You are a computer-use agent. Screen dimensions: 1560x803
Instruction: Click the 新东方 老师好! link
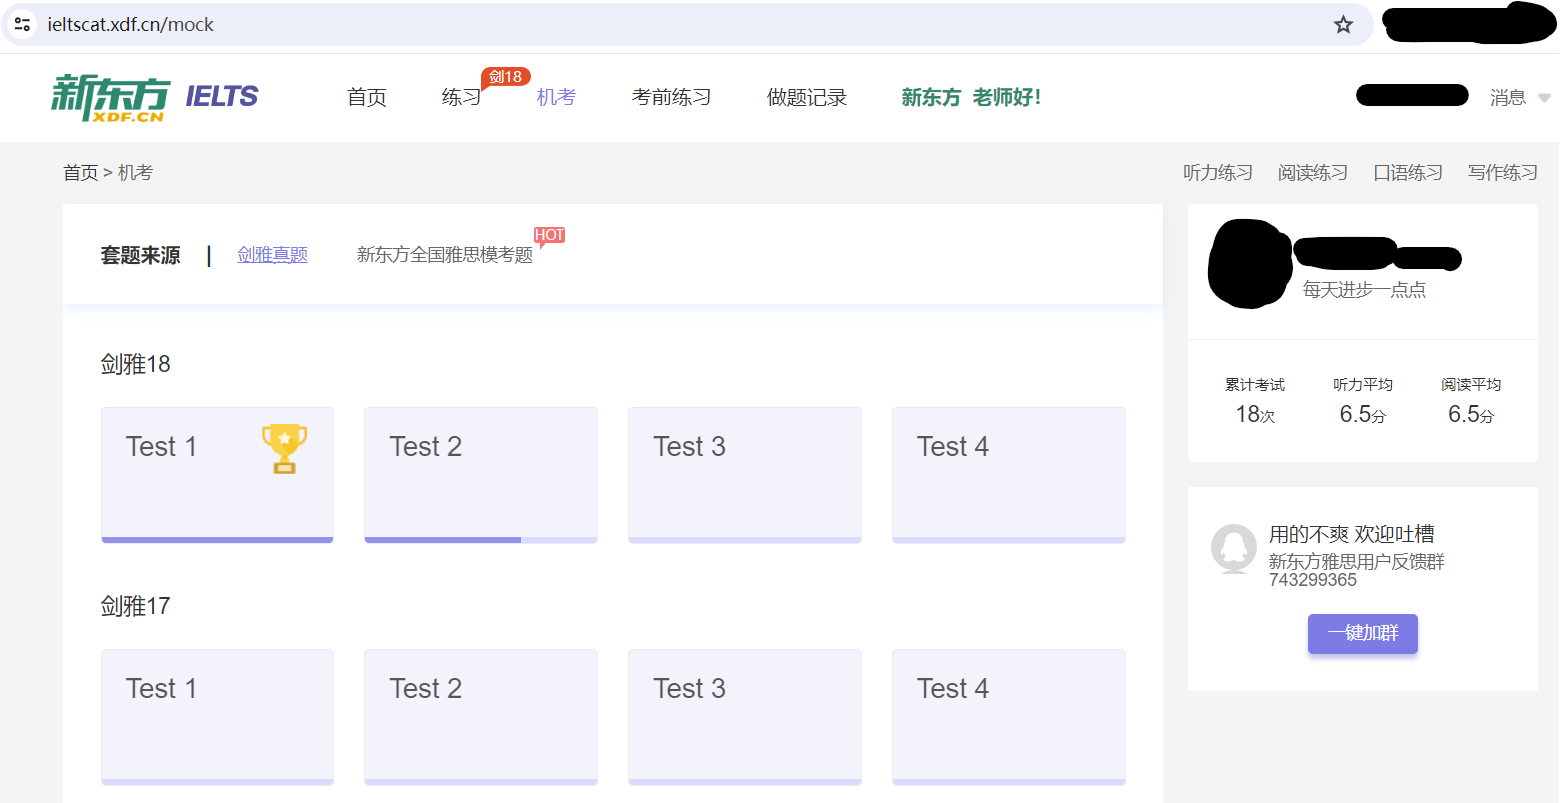971,97
